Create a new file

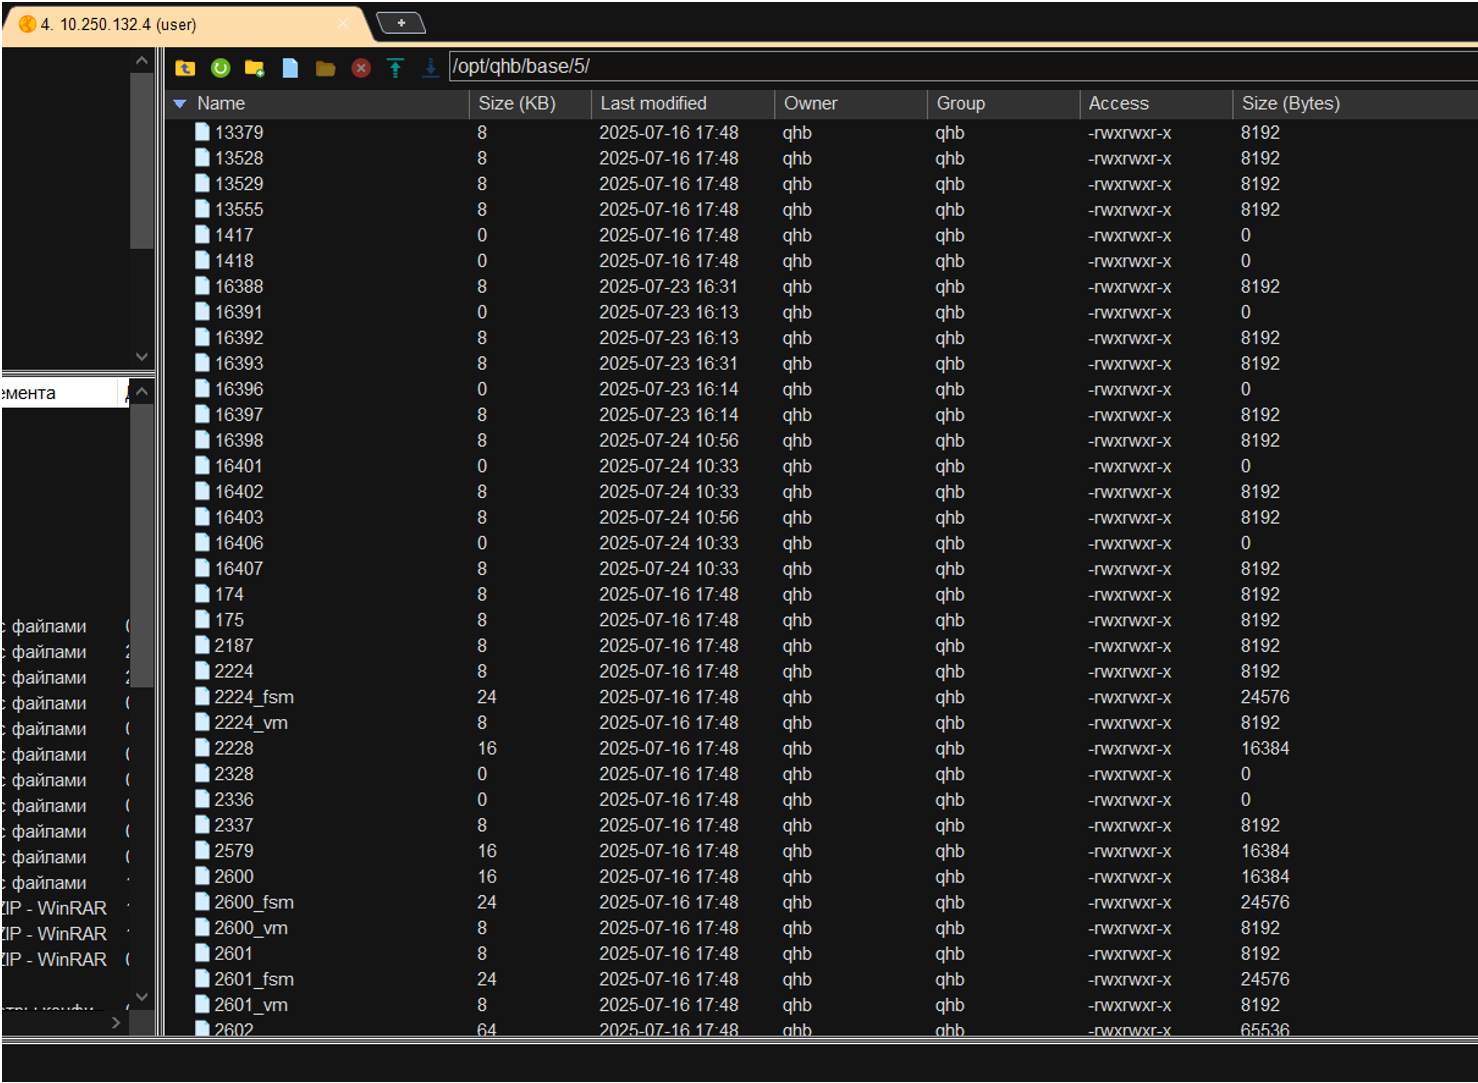pos(290,67)
